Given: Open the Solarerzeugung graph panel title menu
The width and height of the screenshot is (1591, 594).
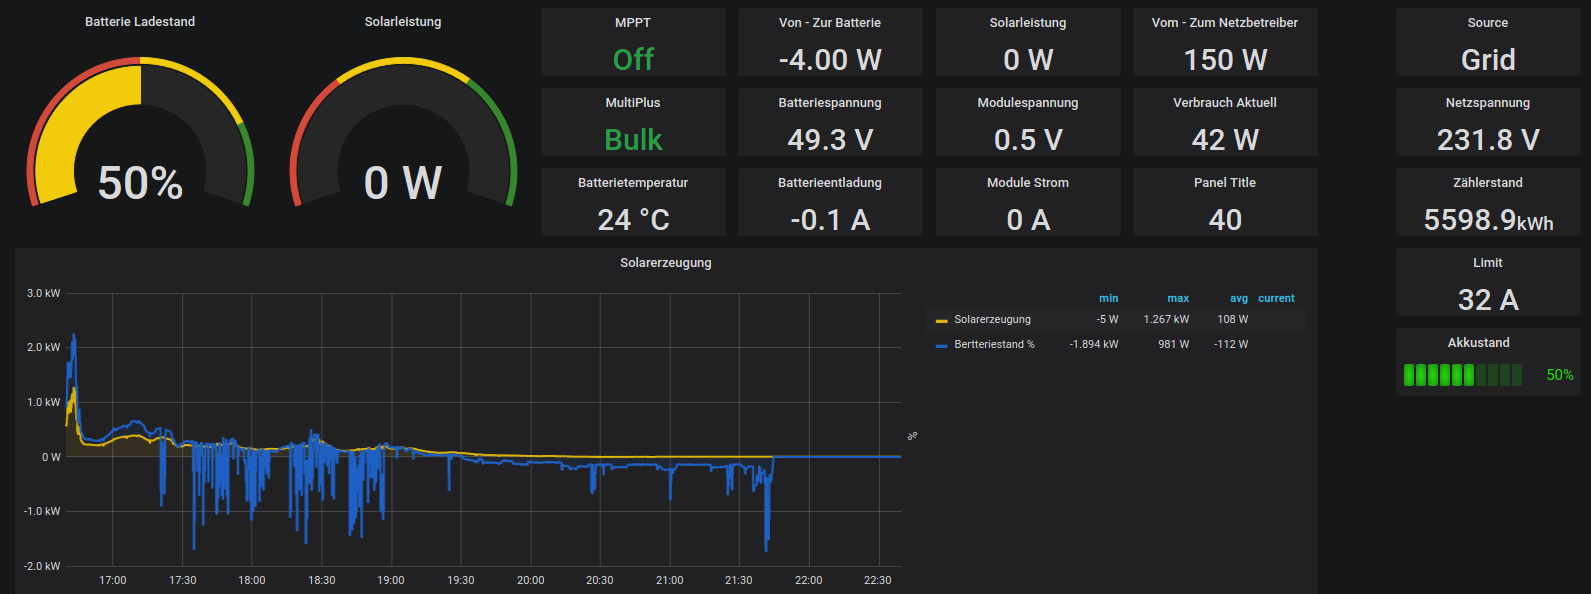Looking at the screenshot, I should pos(665,263).
